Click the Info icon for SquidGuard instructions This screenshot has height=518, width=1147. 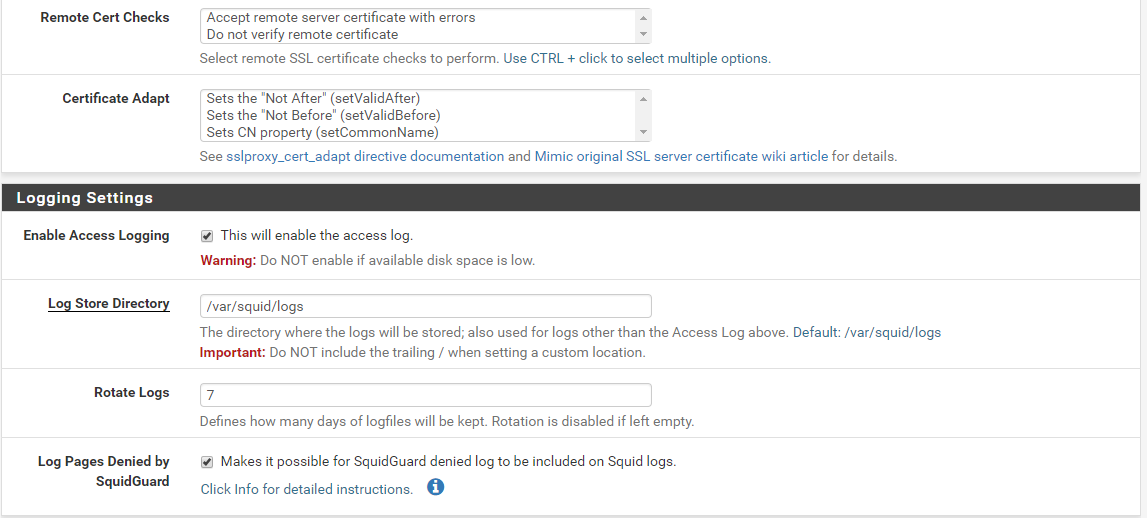tap(435, 488)
